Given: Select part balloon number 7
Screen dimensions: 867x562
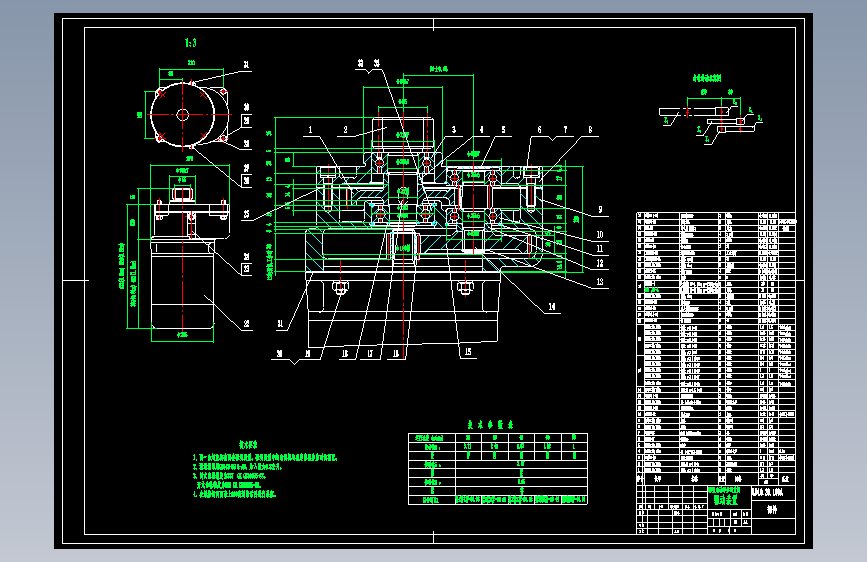Looking at the screenshot, I should click(565, 130).
